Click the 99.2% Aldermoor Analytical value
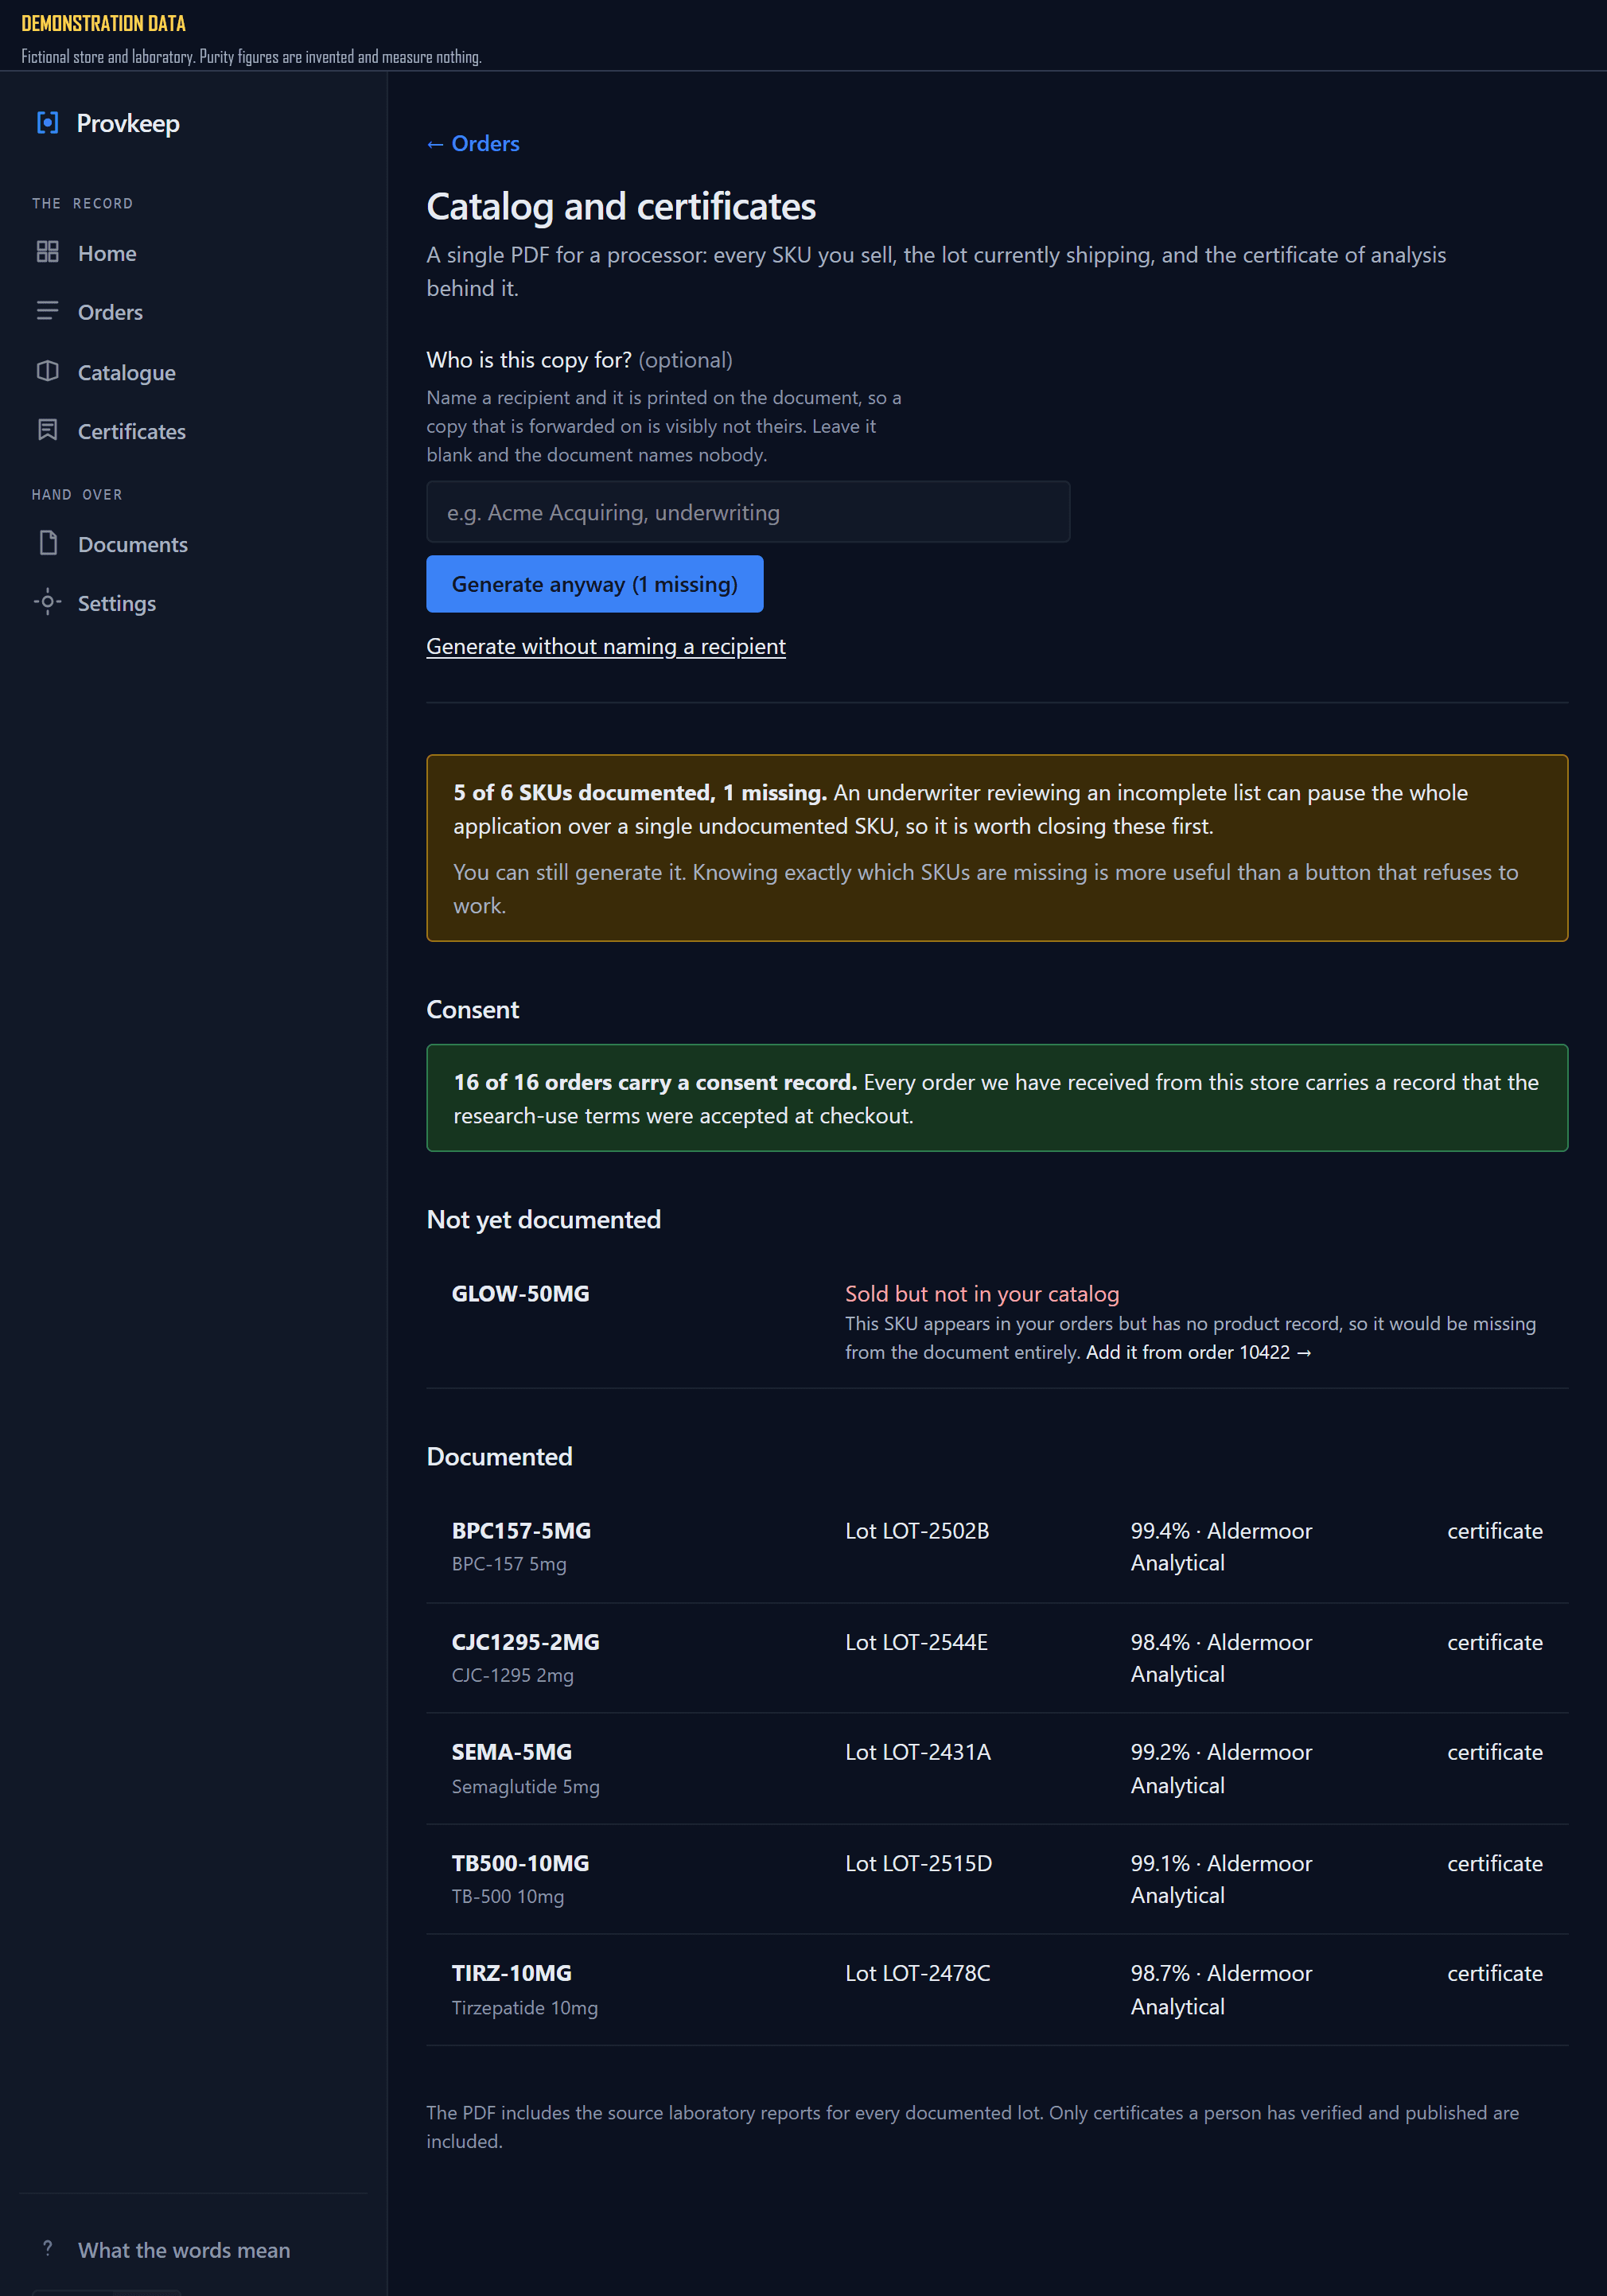The width and height of the screenshot is (1607, 2296). (x=1221, y=1768)
